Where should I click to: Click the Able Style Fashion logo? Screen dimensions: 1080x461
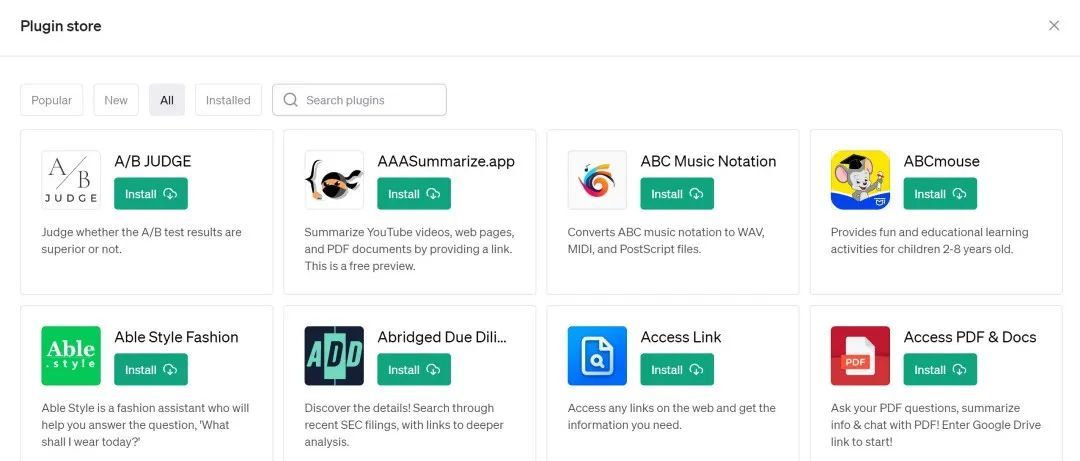(x=71, y=356)
